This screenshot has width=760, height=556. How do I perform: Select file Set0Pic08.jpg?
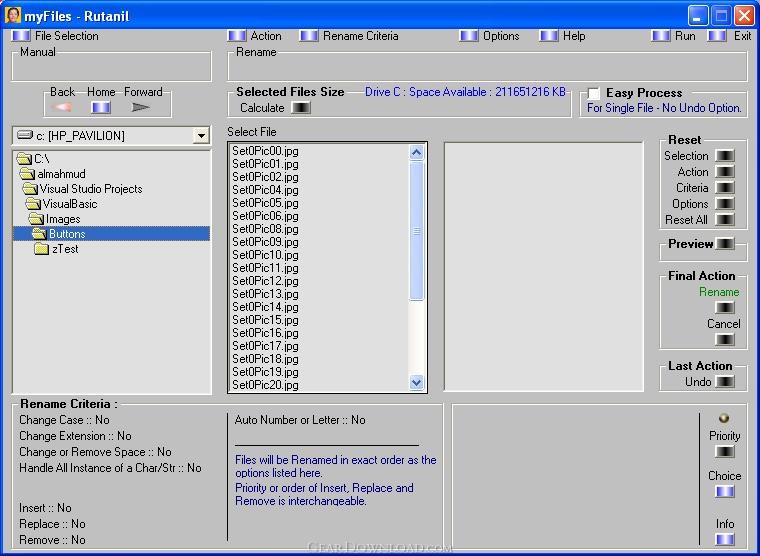265,229
